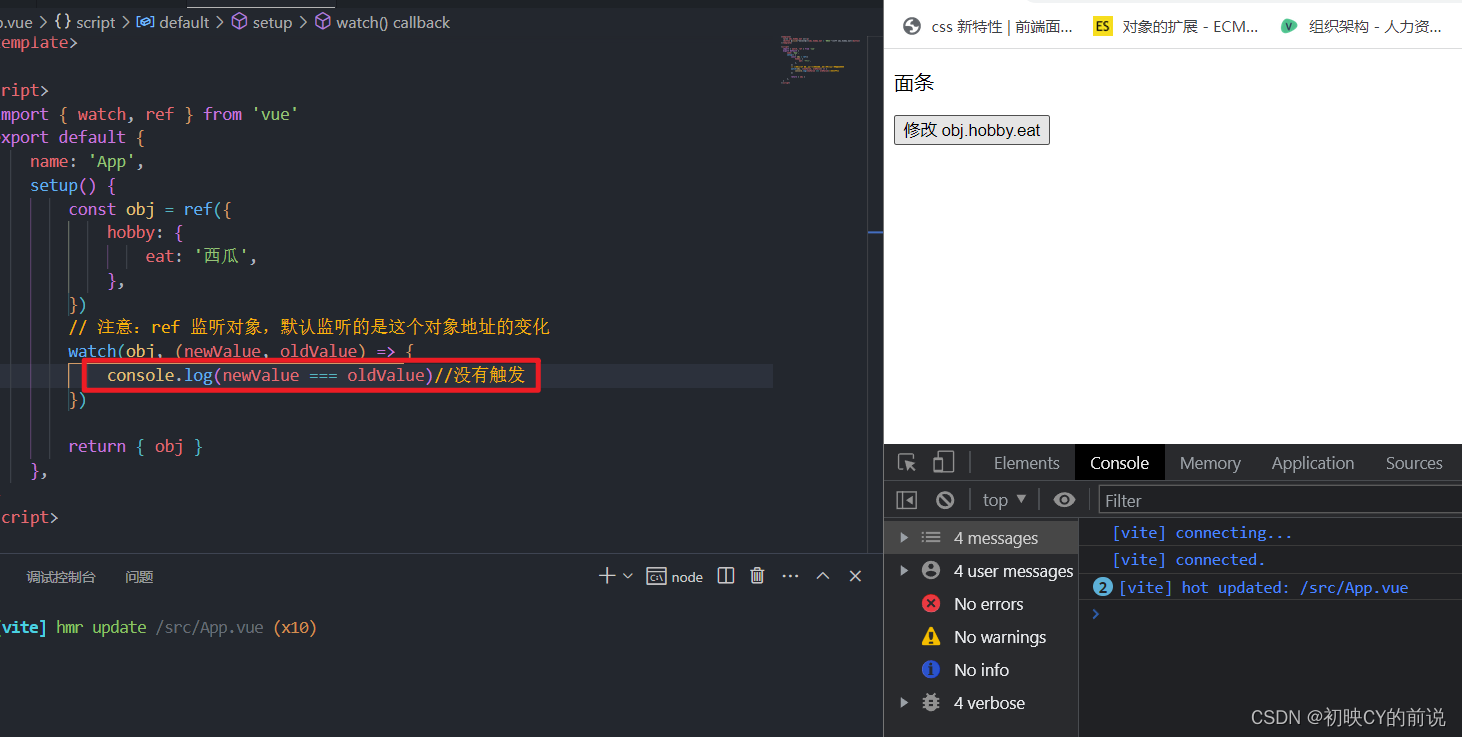1462x737 pixels.
Task: Activate DevTools inspect element picker icon
Action: (x=907, y=463)
